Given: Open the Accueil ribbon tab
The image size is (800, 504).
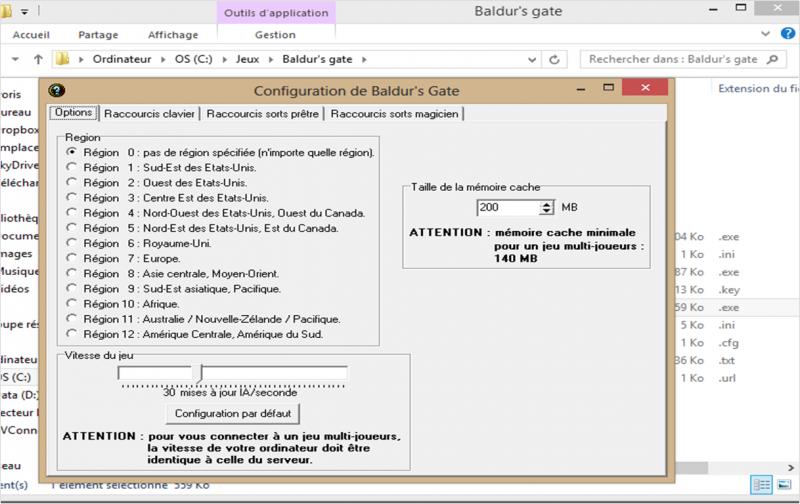Looking at the screenshot, I should [31, 35].
